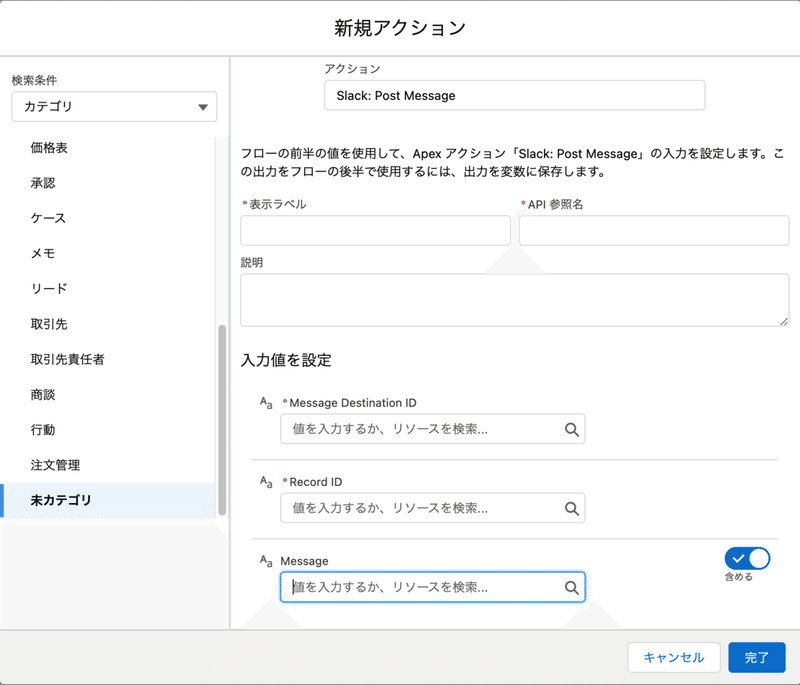Click the Aa text type icon beside Record ID

coord(266,482)
